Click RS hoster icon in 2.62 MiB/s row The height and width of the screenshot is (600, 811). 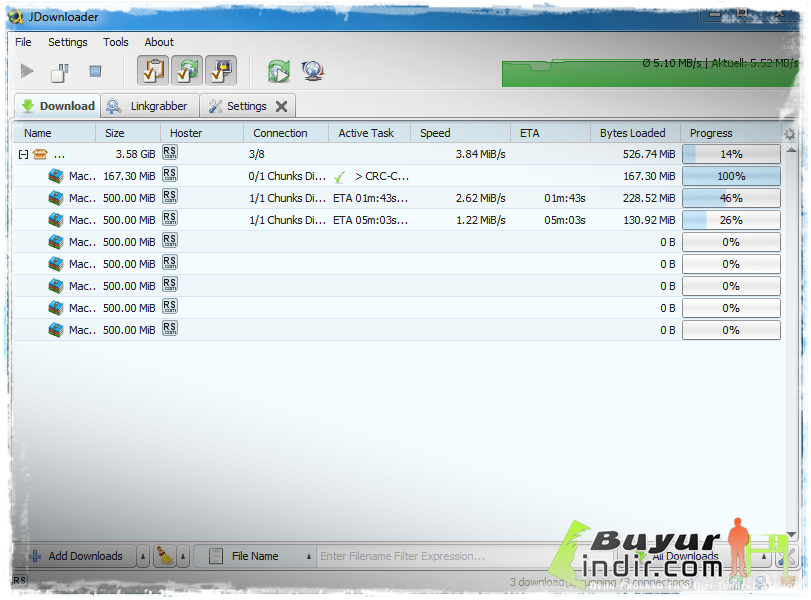(170, 197)
